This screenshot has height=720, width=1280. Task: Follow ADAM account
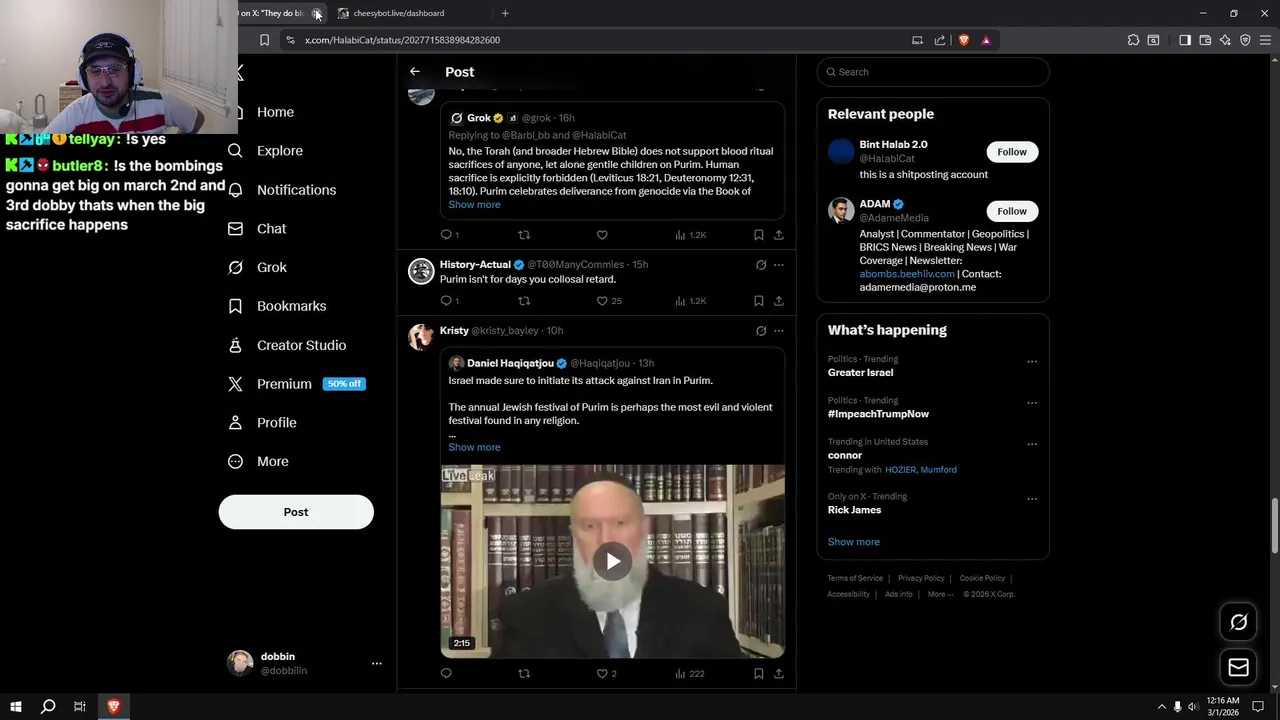1012,211
